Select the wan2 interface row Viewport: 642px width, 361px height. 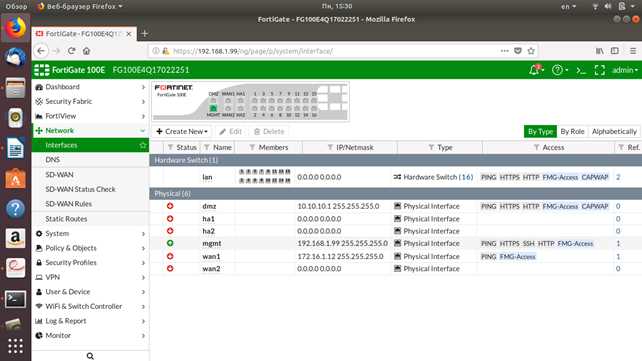point(396,268)
